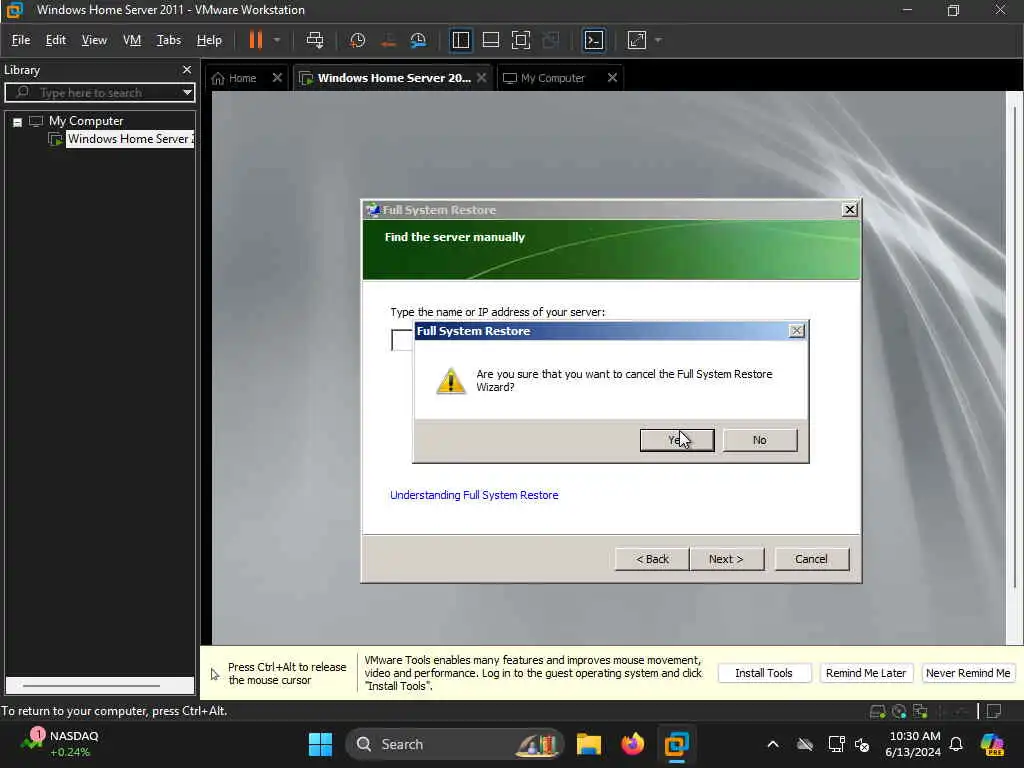Screen dimensions: 1024x768
Task: Open the power options dropdown arrow
Action: pos(277,40)
